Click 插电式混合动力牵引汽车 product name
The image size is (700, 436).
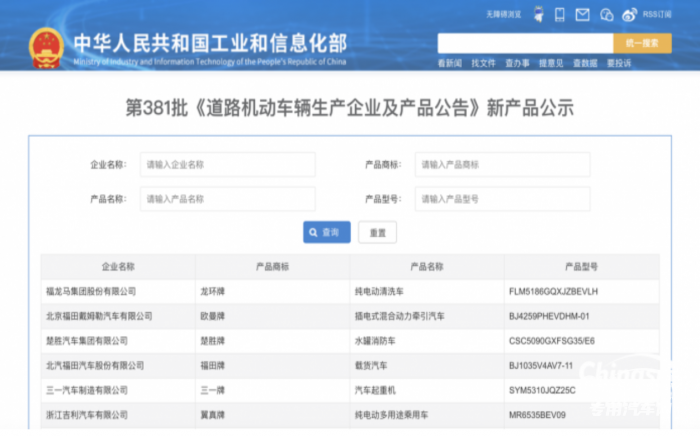[x=400, y=316]
